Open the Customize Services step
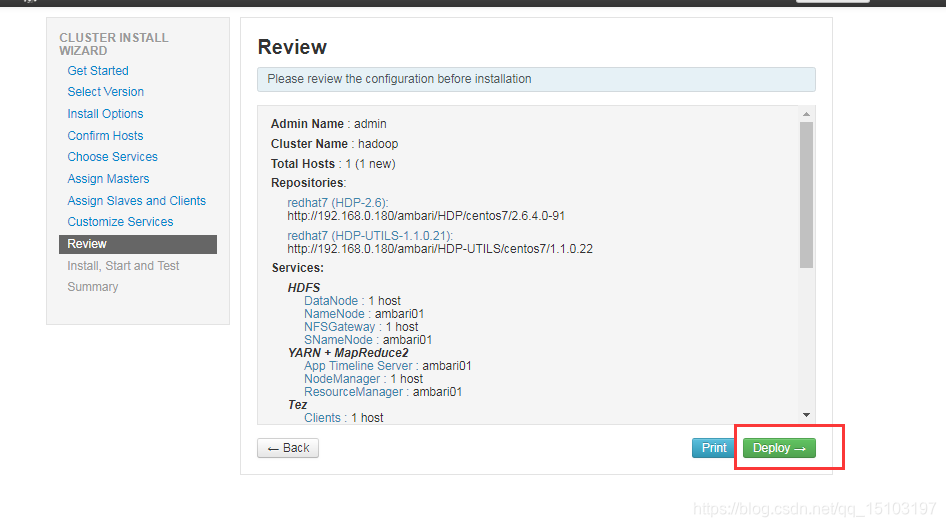Image resolution: width=946 pixels, height=527 pixels. pos(120,222)
